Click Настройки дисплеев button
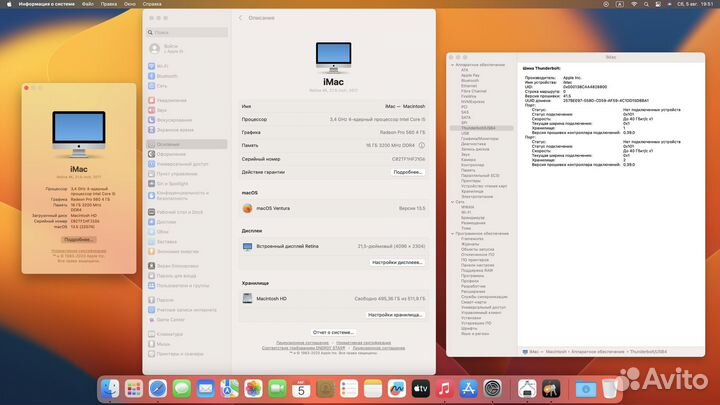 pos(397,263)
